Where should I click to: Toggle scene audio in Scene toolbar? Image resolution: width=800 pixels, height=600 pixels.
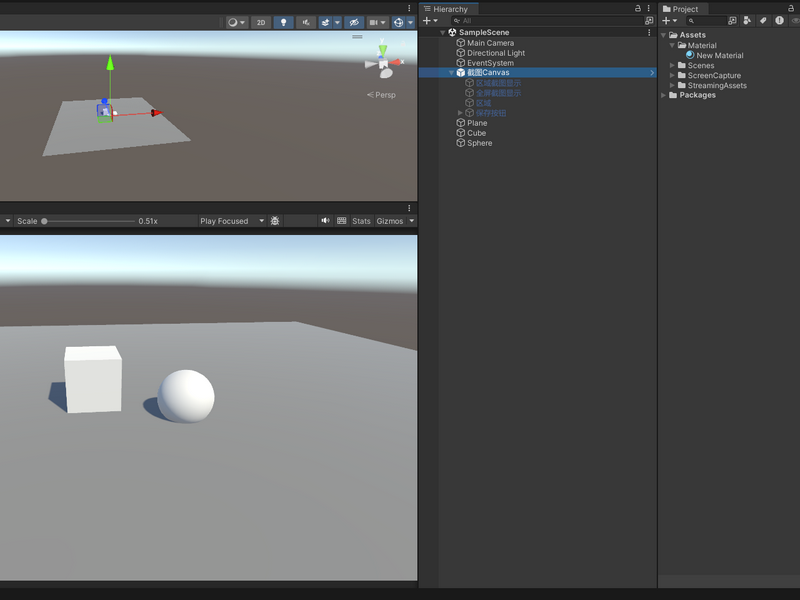[306, 22]
